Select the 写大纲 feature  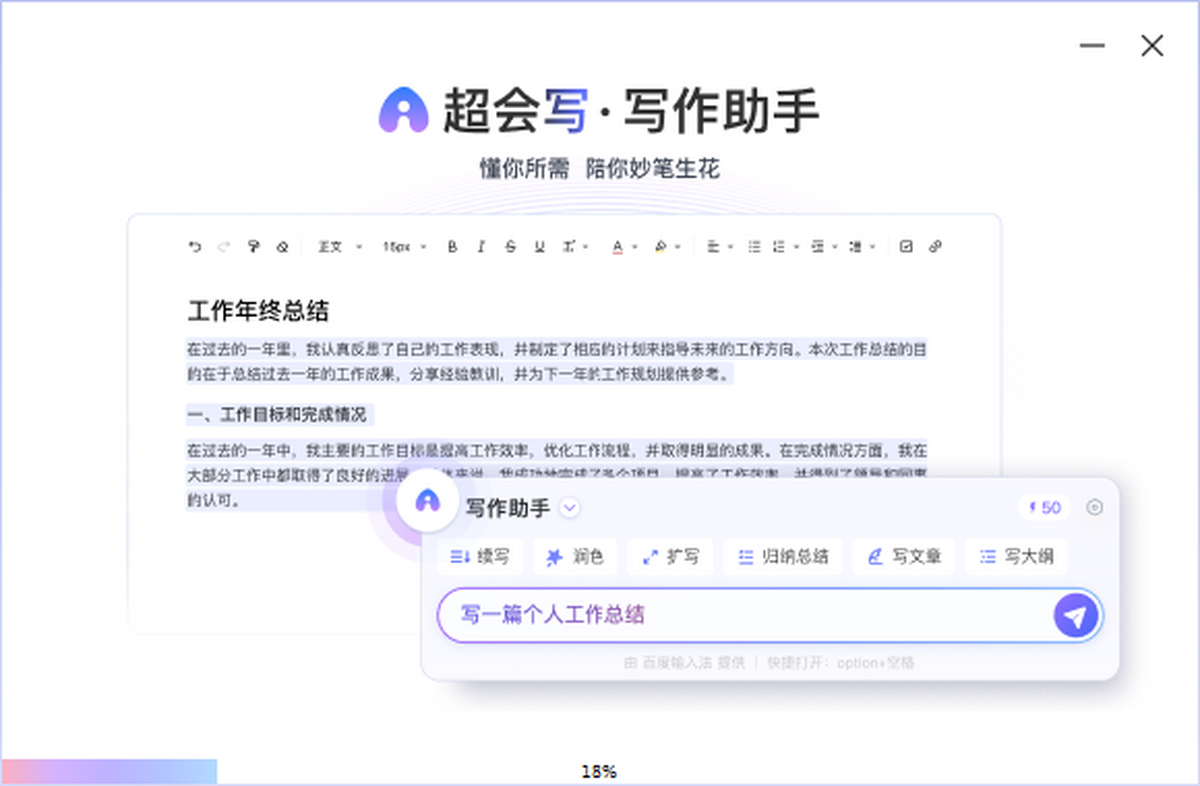(x=1016, y=557)
